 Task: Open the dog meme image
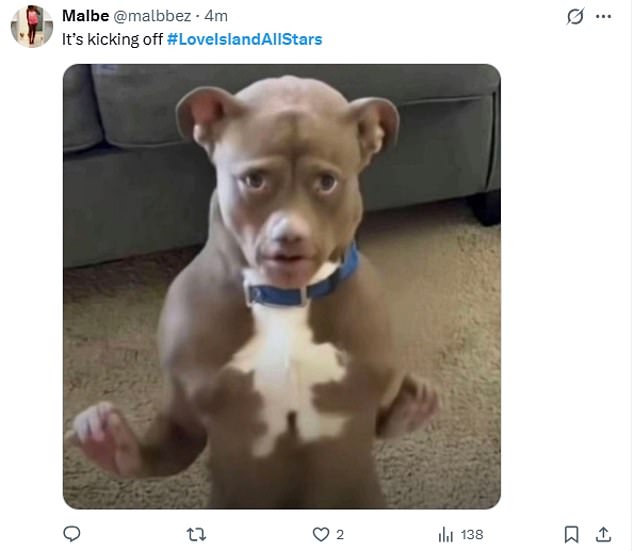click(x=281, y=287)
